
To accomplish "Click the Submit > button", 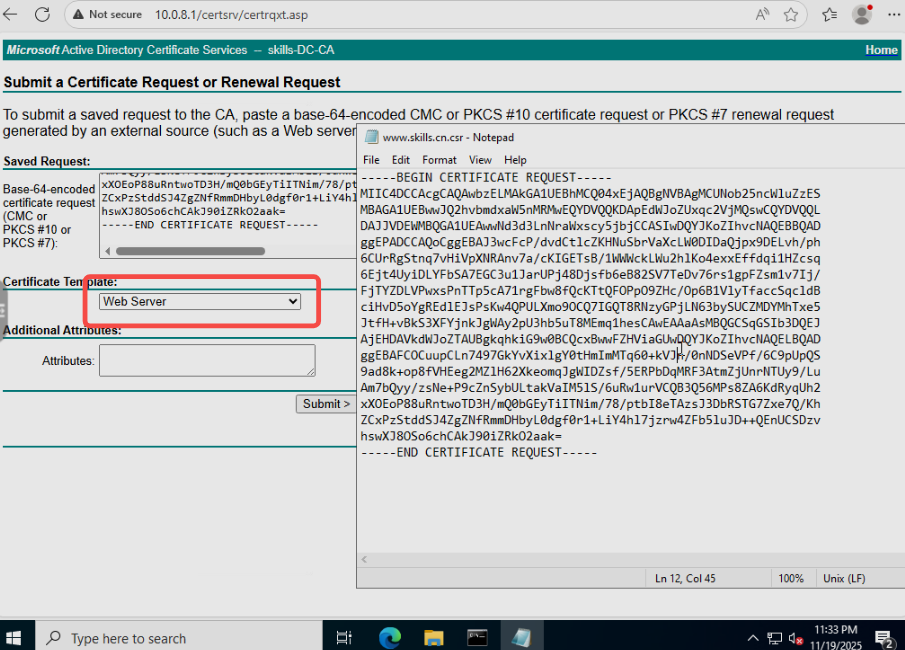I will (x=326, y=404).
